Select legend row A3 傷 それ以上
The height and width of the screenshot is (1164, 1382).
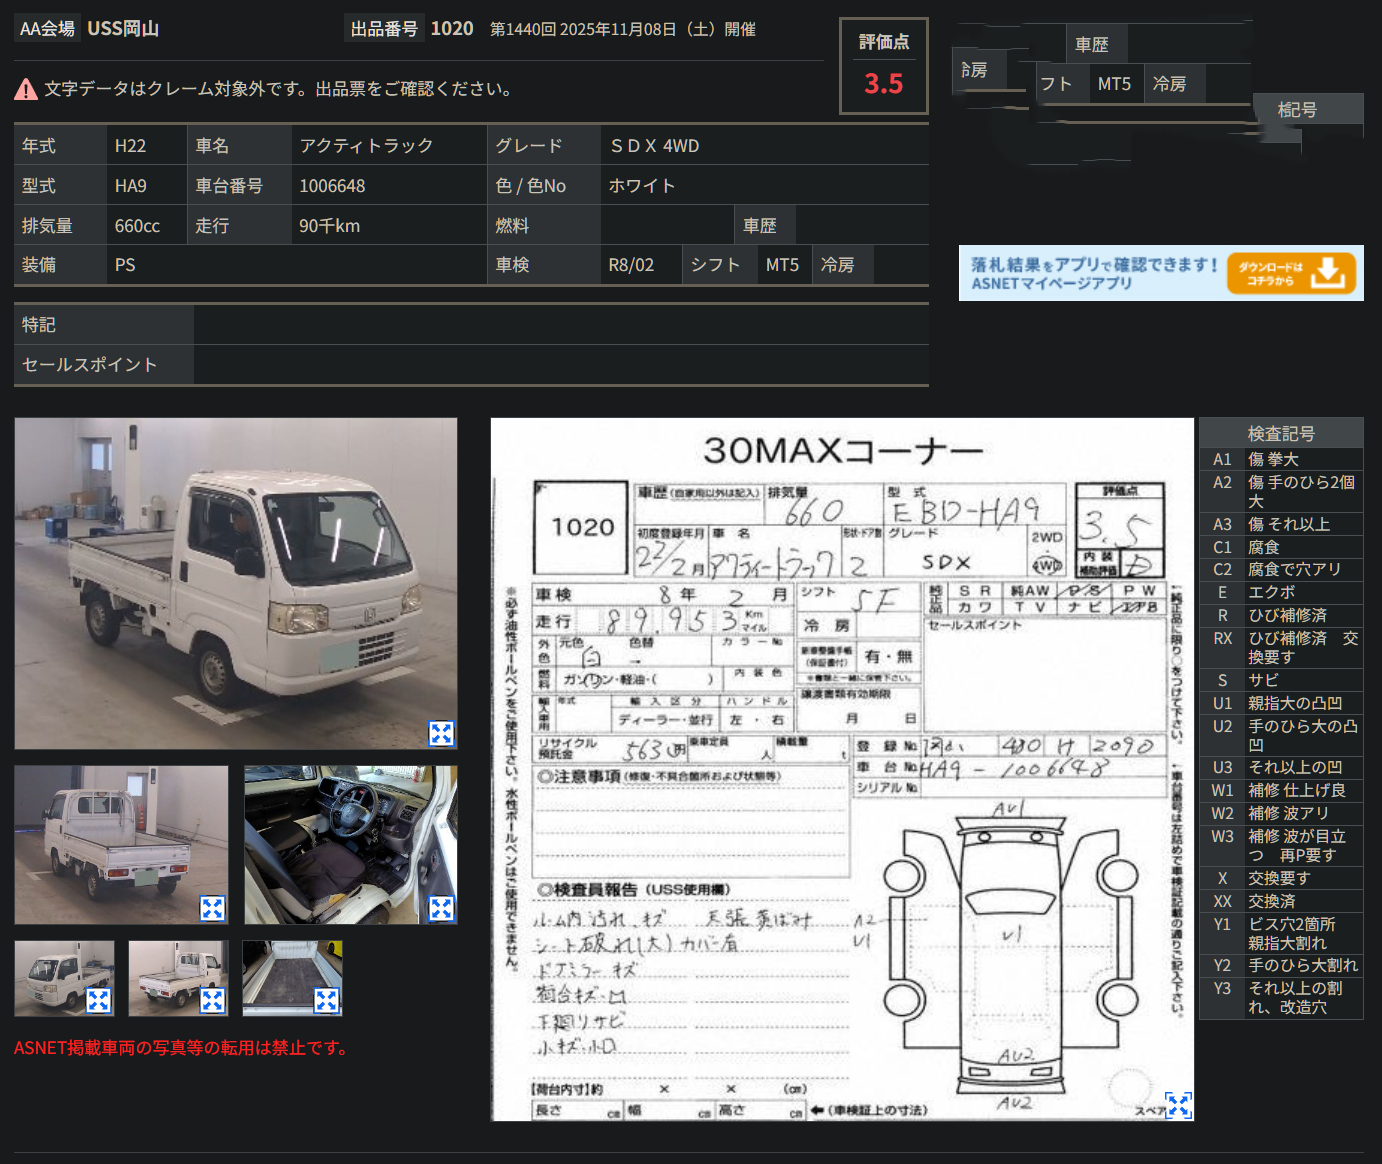(1281, 524)
